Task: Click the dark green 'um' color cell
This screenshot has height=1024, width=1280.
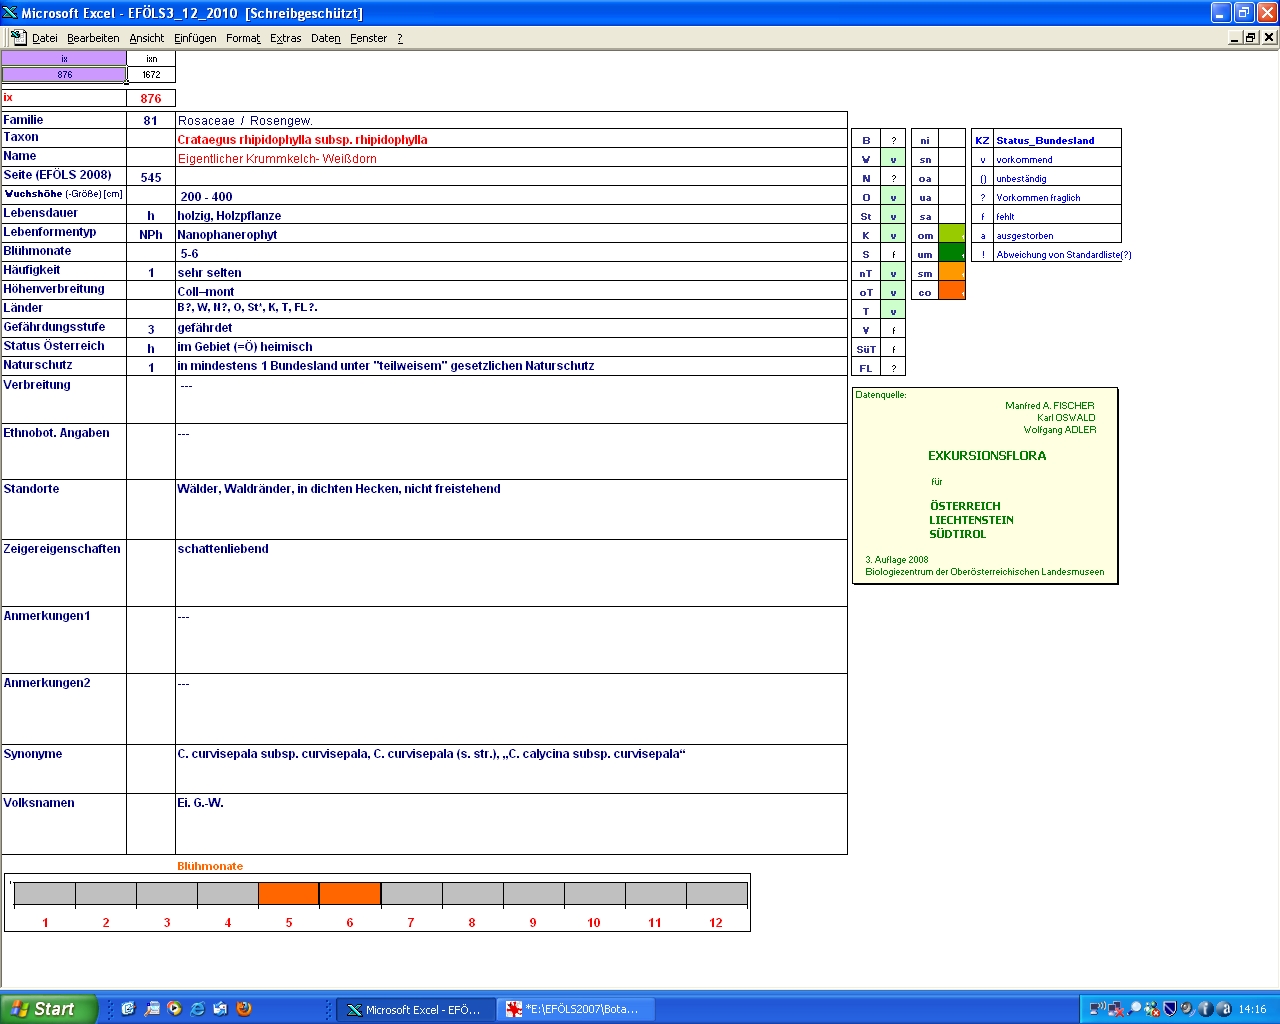Action: pos(952,254)
